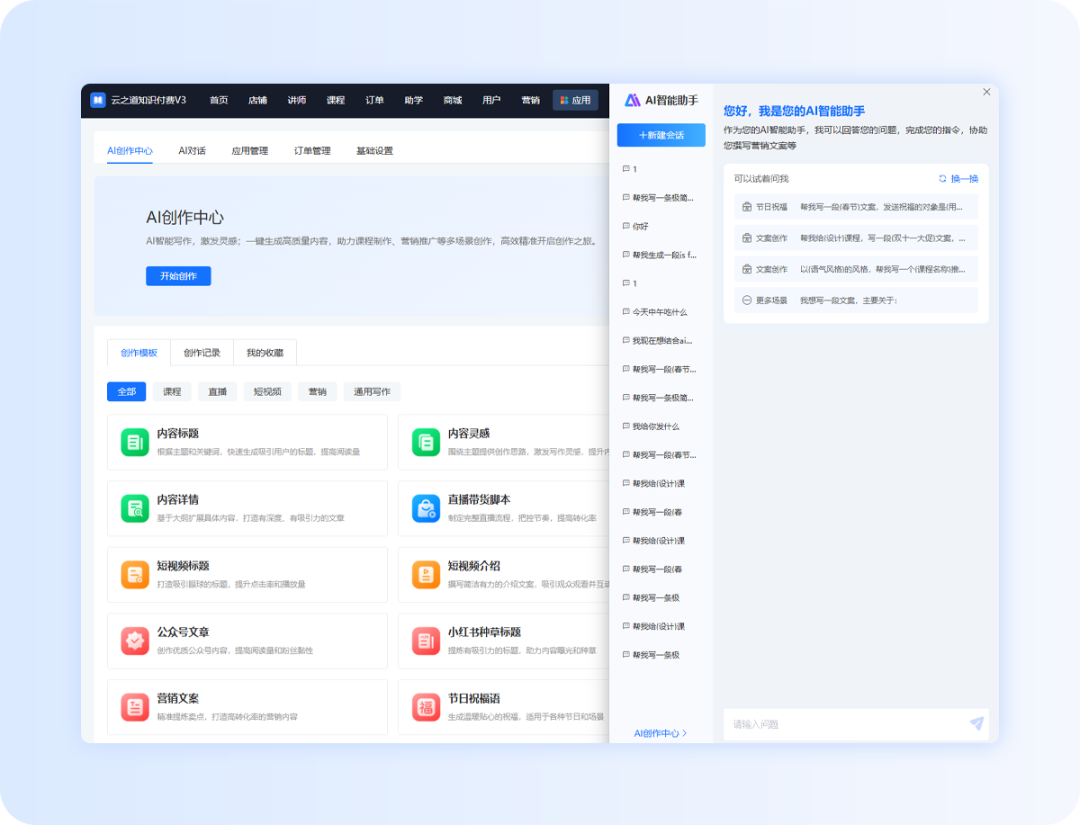Click the paper-plane send icon

click(977, 723)
